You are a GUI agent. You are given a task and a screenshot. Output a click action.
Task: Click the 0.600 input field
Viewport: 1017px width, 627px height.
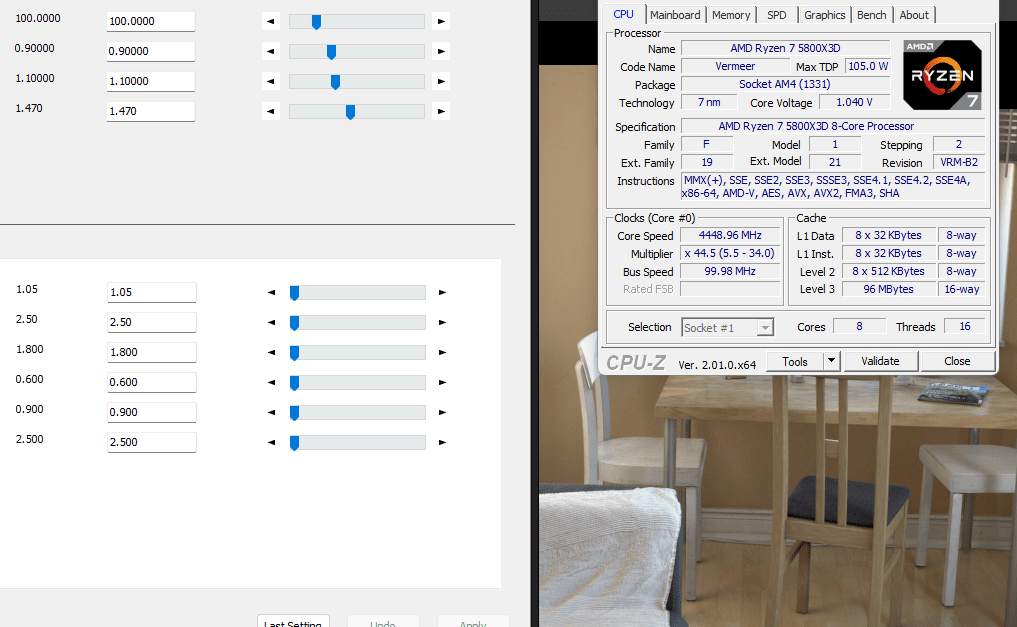[151, 382]
